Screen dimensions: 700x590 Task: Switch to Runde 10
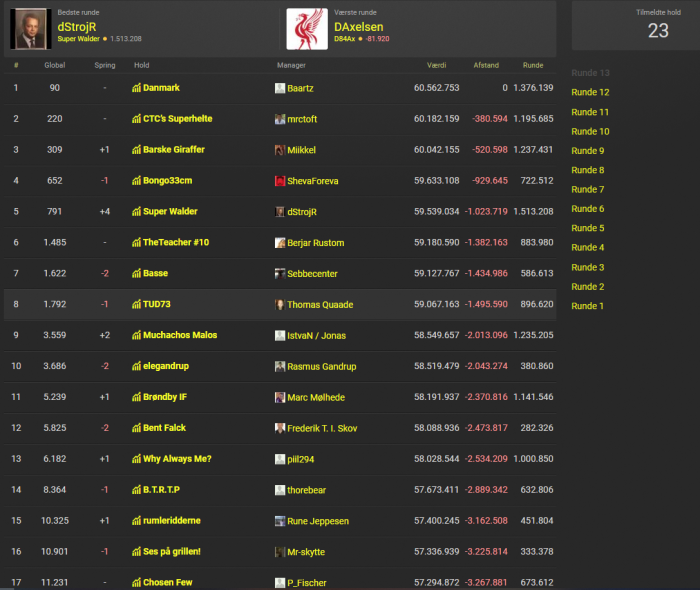pos(590,132)
